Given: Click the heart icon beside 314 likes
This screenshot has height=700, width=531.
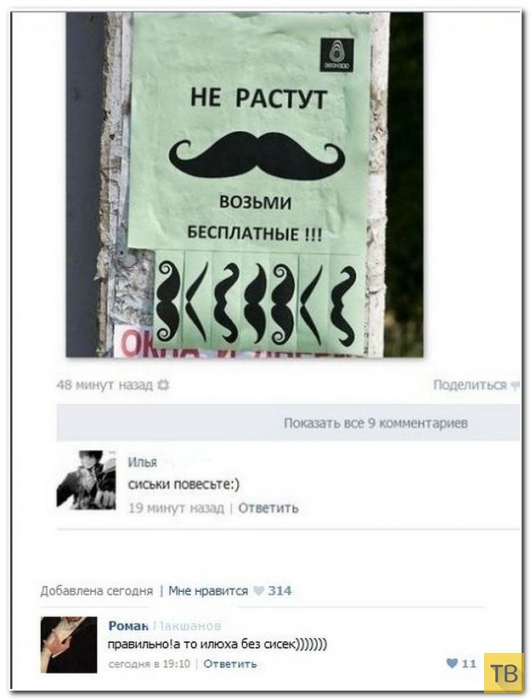Looking at the screenshot, I should click(x=259, y=591).
